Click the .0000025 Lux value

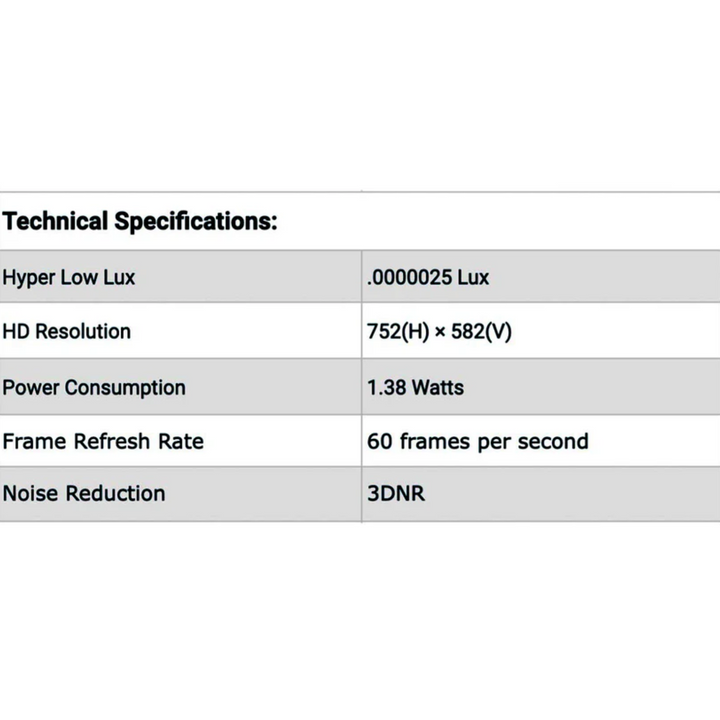(428, 277)
